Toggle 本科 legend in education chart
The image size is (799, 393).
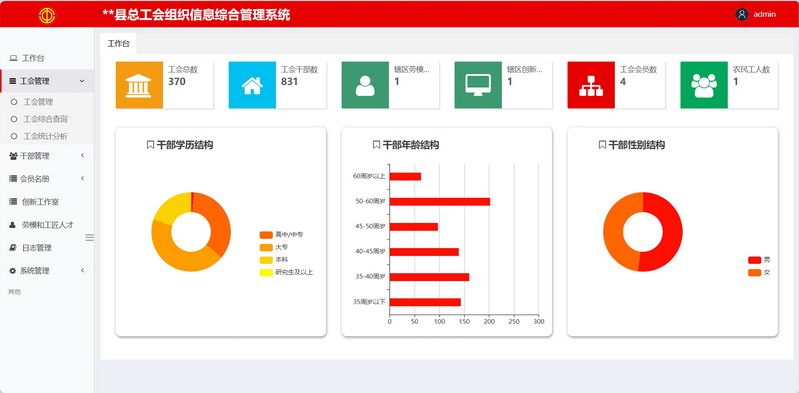274,260
